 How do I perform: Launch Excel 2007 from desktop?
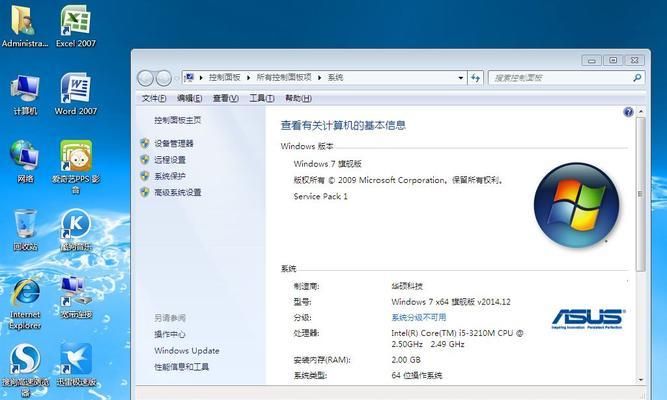pos(76,26)
